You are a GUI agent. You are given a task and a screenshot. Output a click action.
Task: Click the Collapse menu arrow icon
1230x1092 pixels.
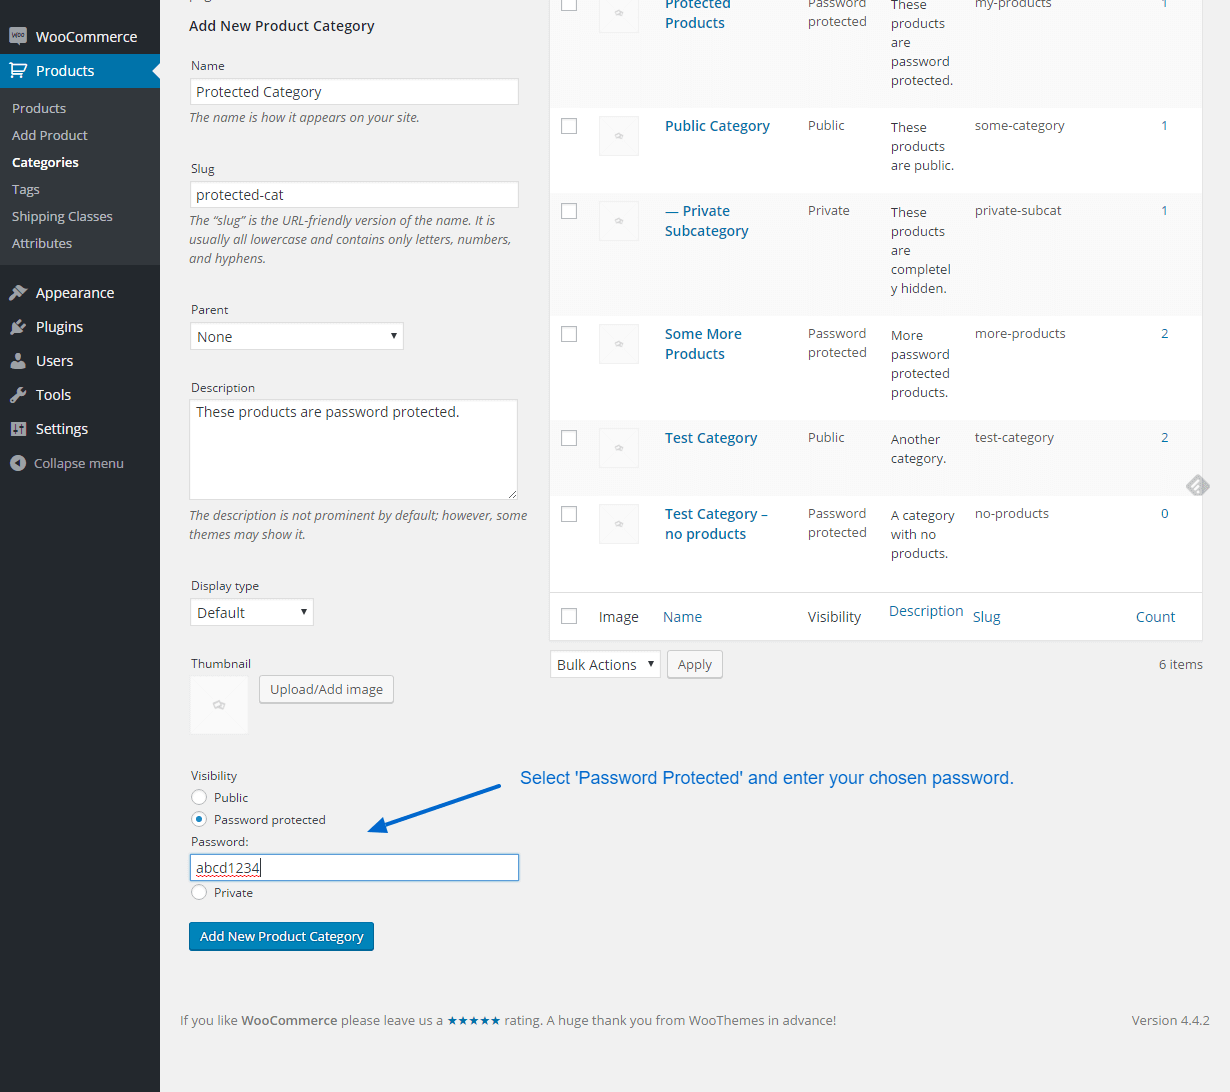(18, 463)
